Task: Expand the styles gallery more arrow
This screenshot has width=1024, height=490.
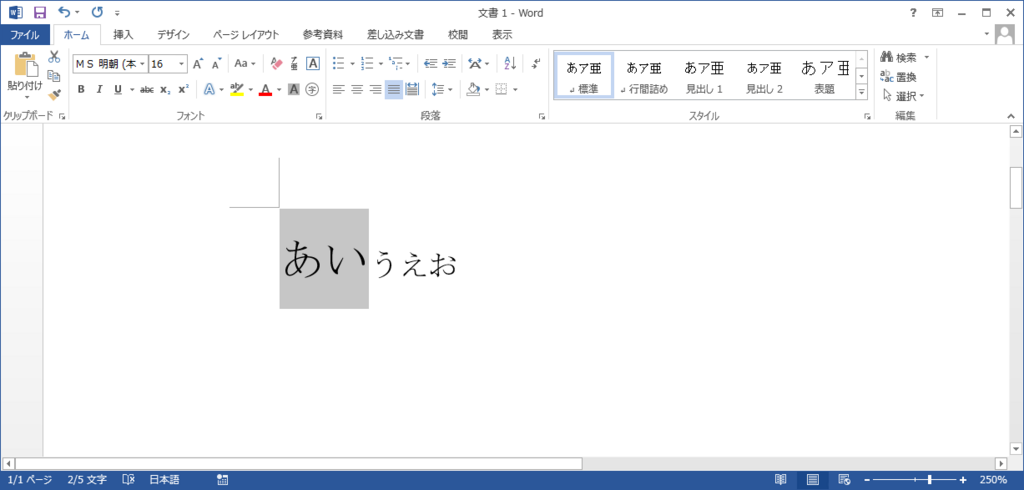Action: pos(862,93)
